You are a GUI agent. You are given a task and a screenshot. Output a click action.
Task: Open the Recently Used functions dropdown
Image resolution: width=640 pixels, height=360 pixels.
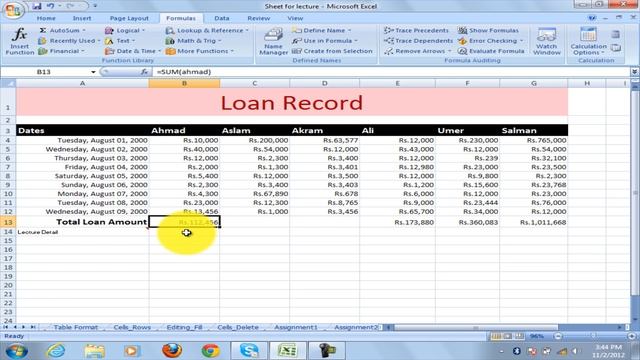pos(69,41)
